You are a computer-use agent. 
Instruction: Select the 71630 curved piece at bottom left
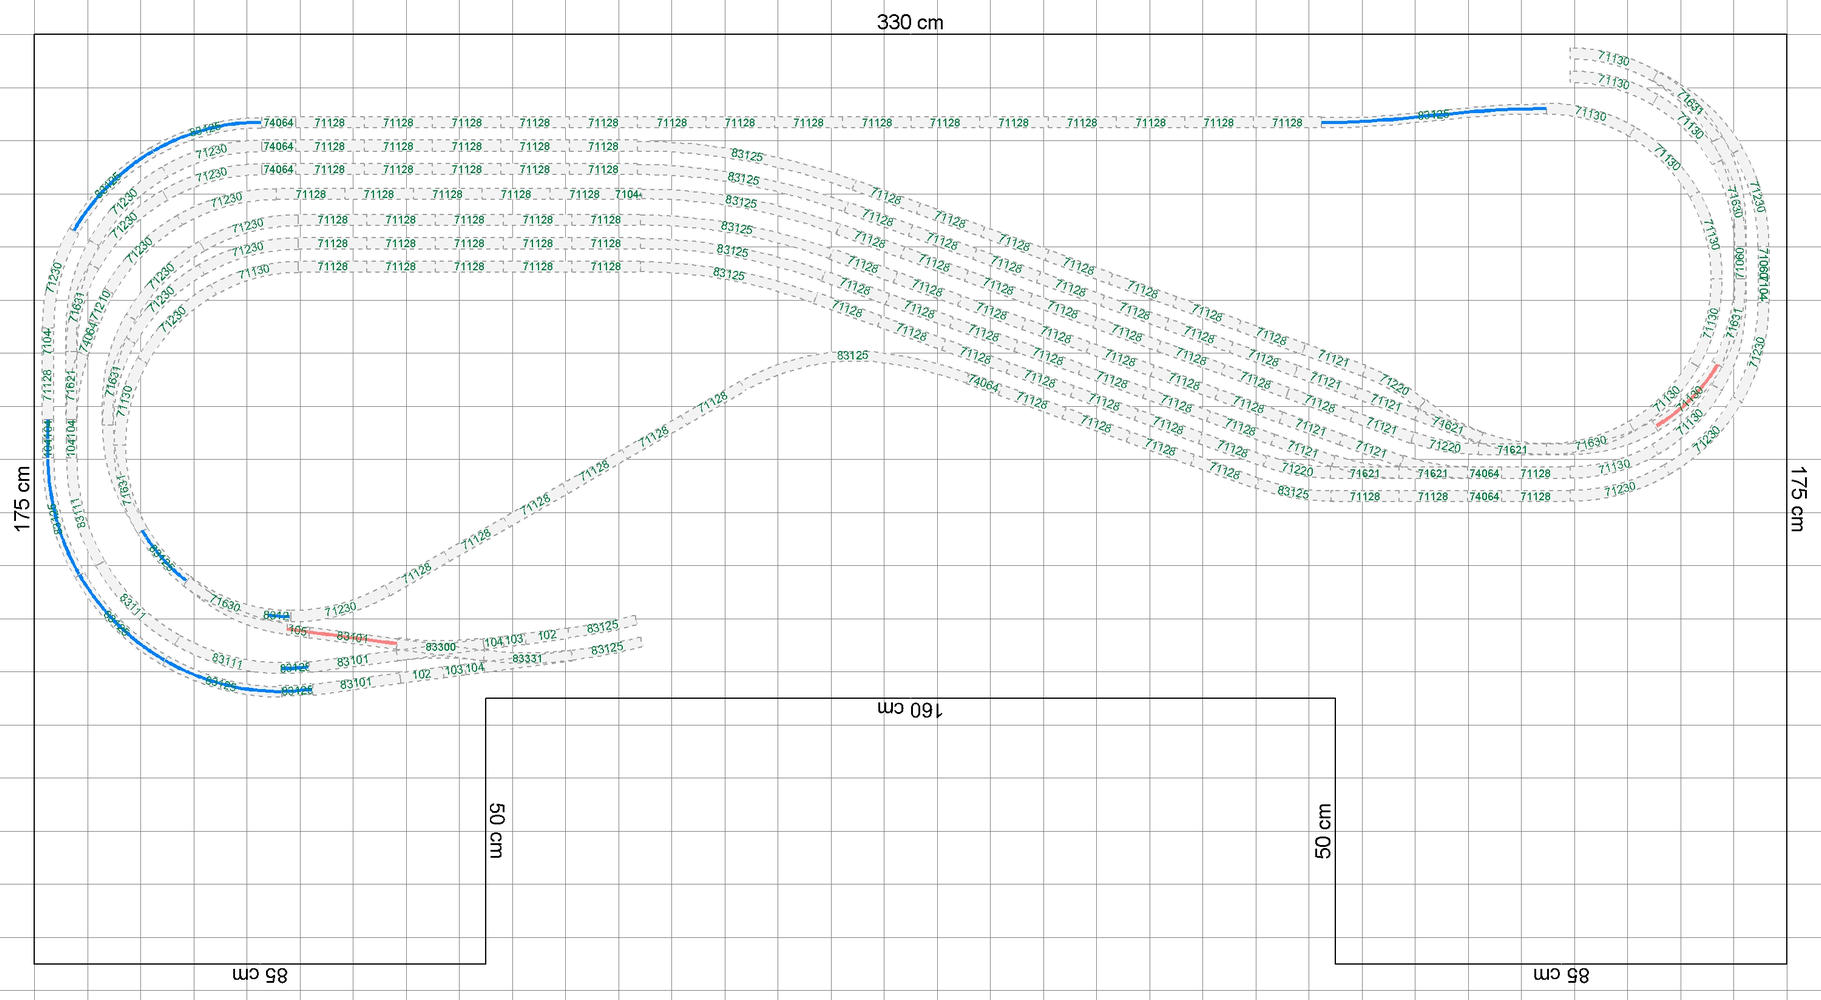pyautogui.click(x=225, y=604)
